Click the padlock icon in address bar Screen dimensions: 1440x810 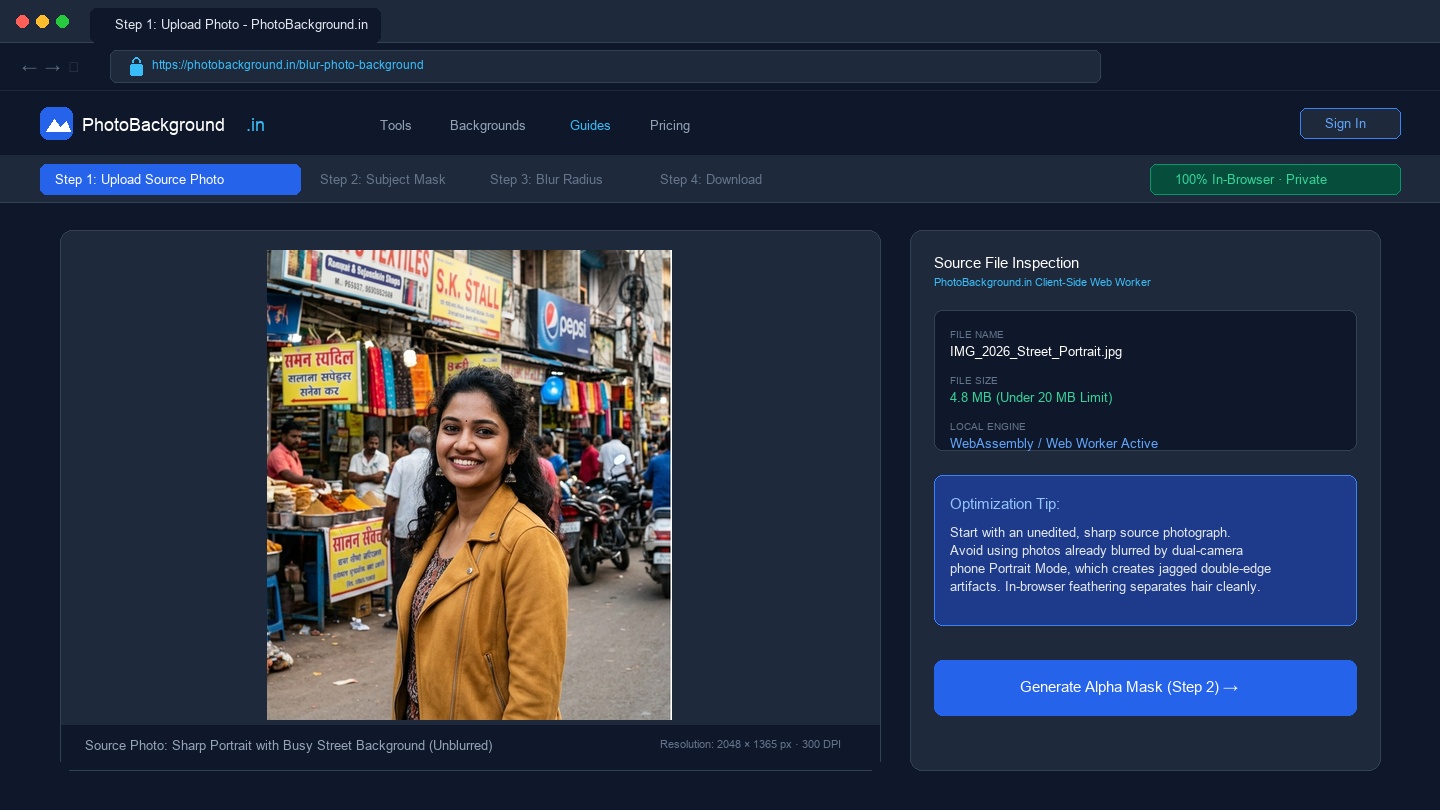point(137,67)
